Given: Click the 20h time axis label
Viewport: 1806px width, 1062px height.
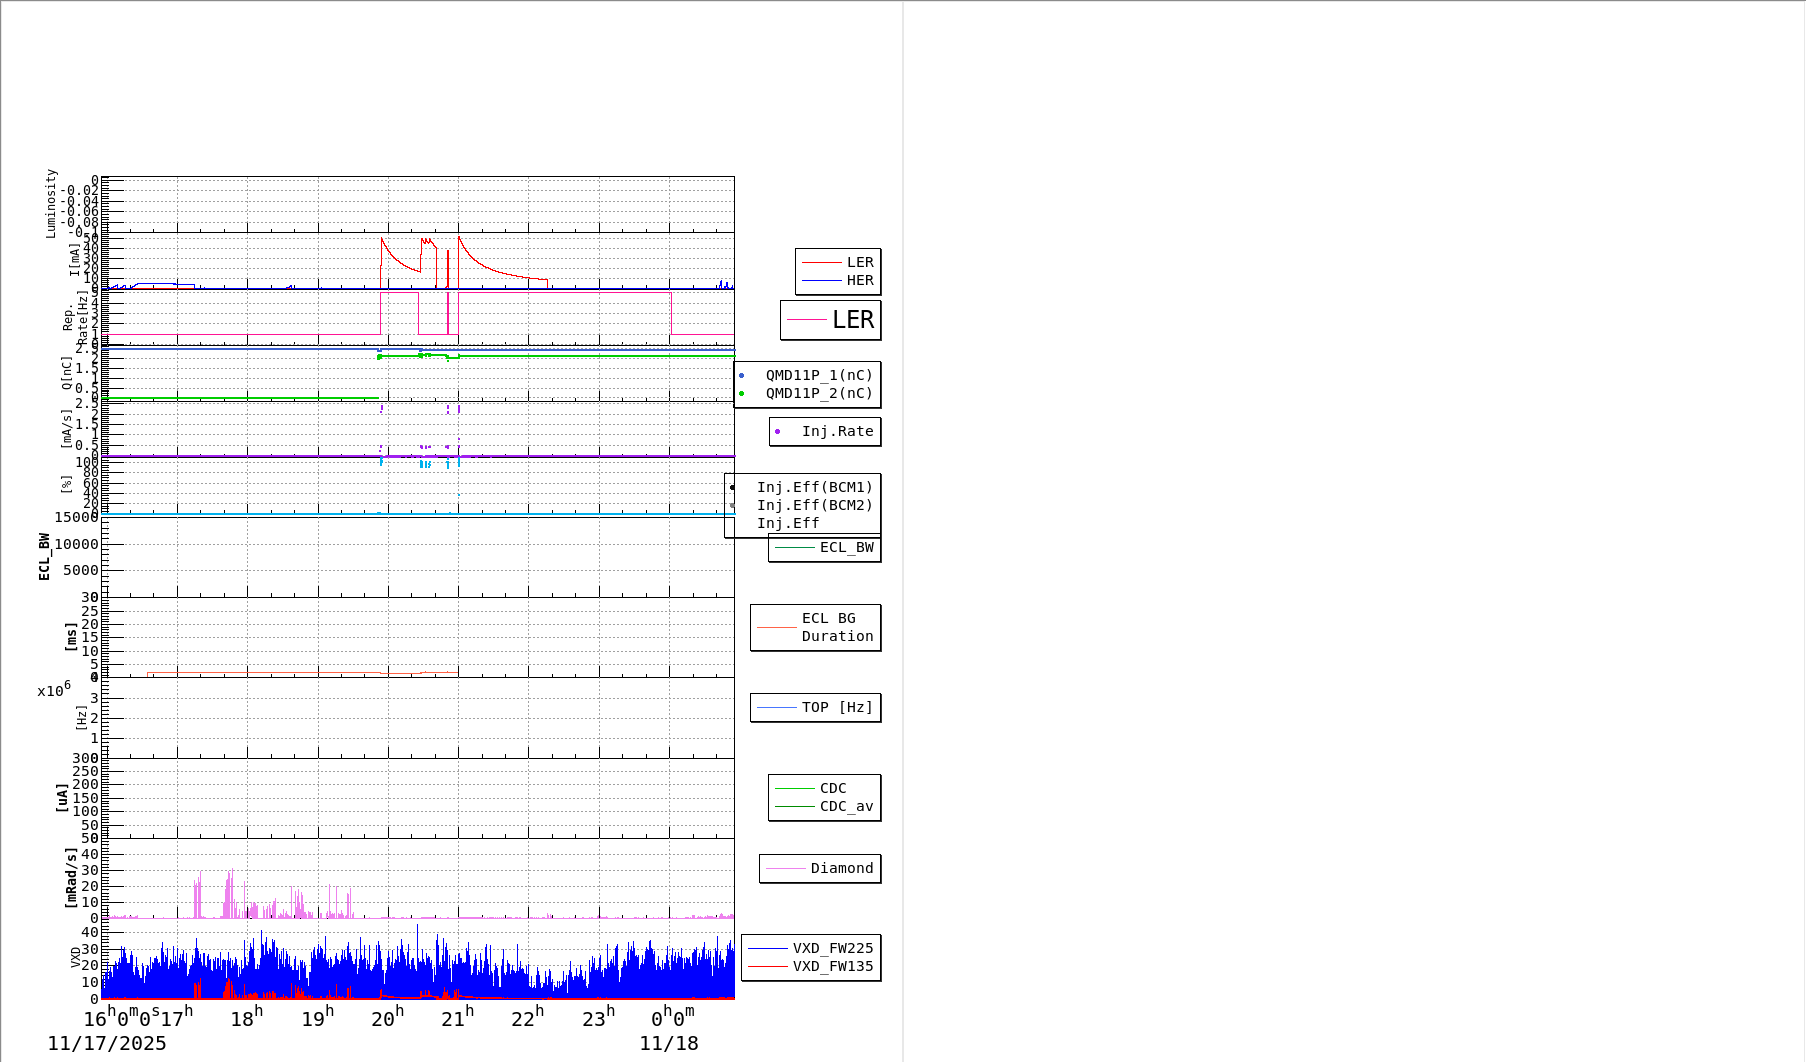Looking at the screenshot, I should point(388,1018).
